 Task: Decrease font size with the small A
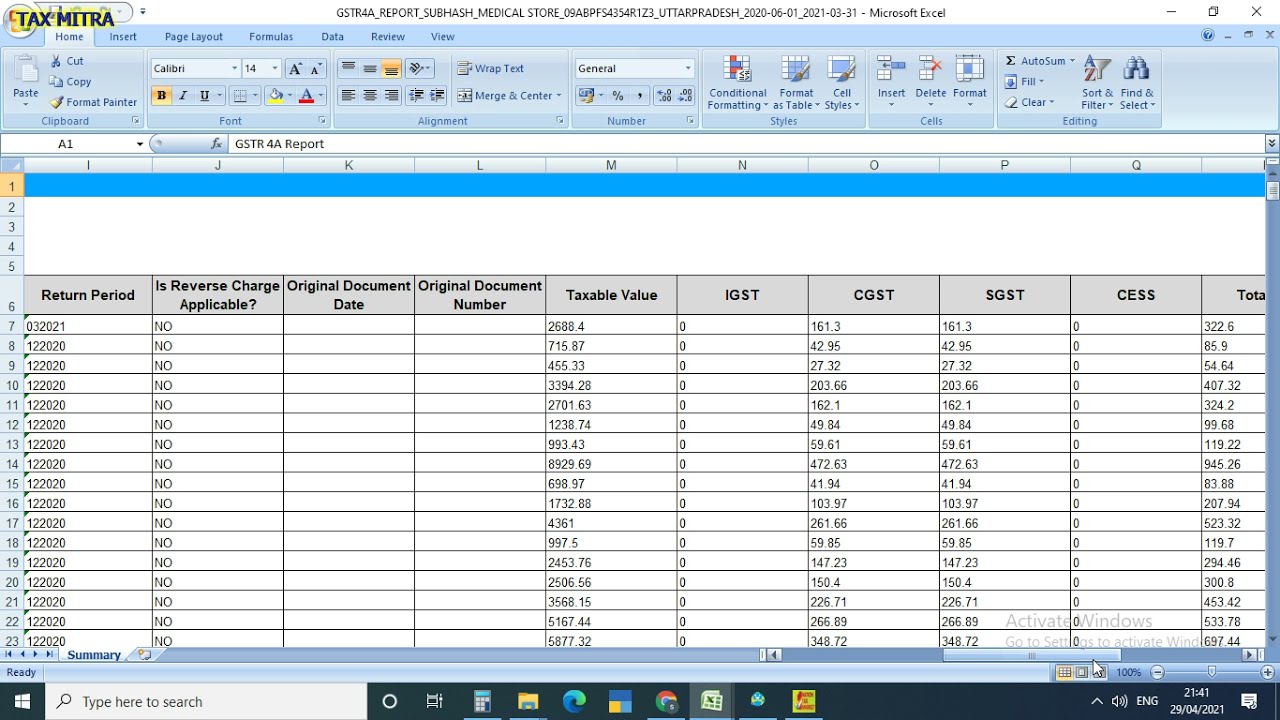[316, 69]
